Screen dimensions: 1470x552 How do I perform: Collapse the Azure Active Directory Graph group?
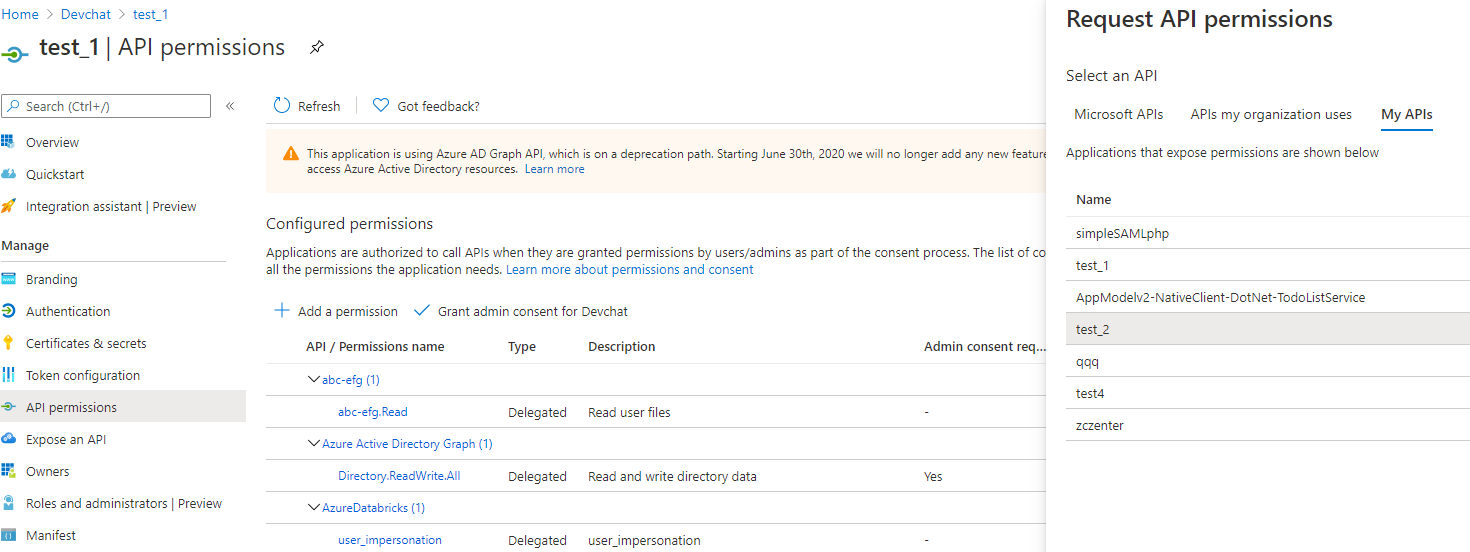[x=314, y=443]
